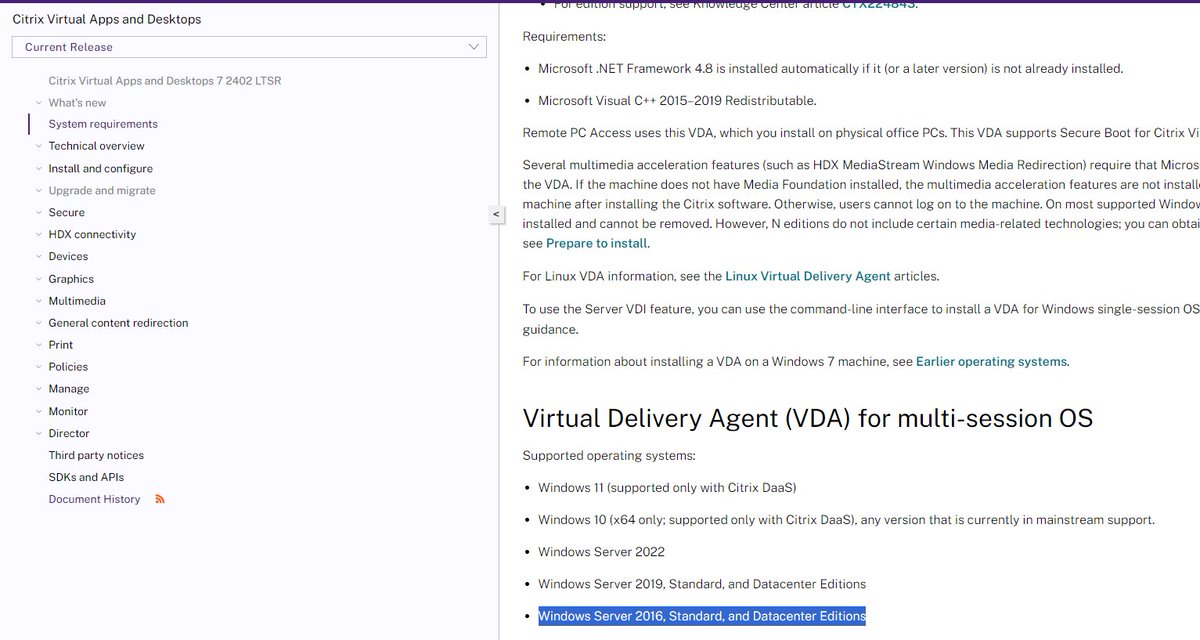Click the RSS feed icon beside Document History
This screenshot has width=1200, height=640.
(160, 499)
